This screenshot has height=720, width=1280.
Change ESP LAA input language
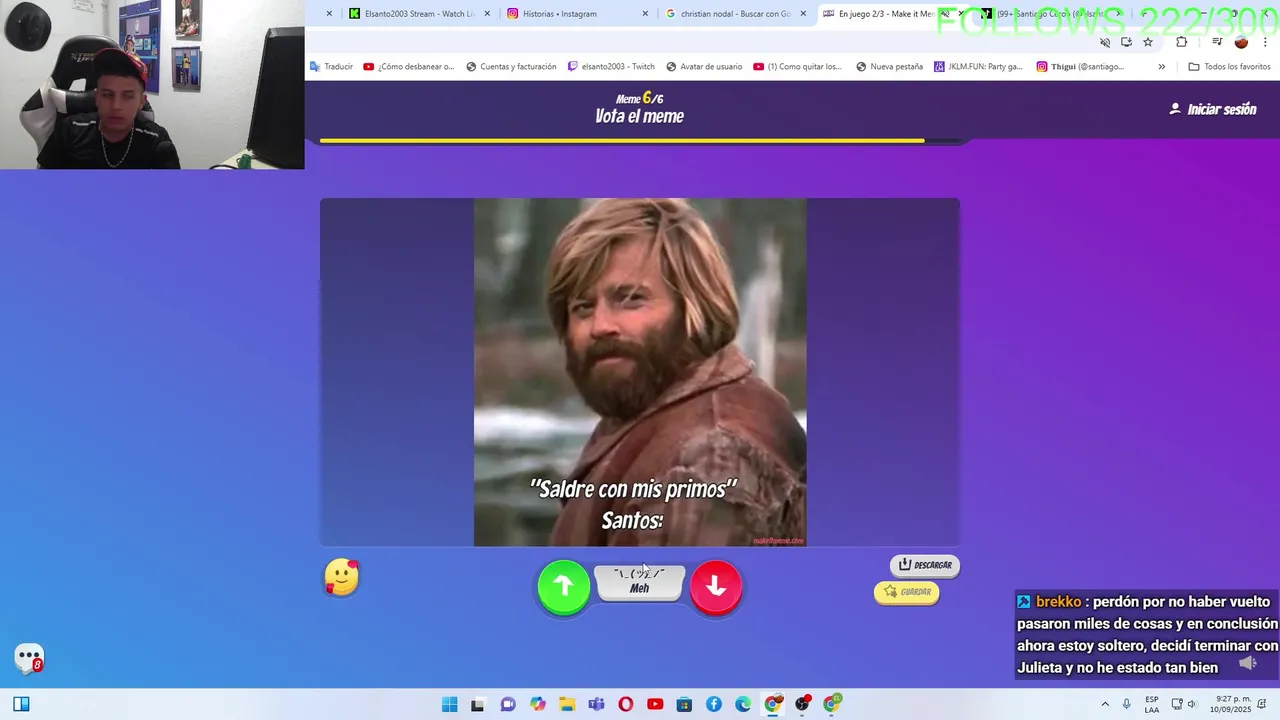coord(1152,704)
